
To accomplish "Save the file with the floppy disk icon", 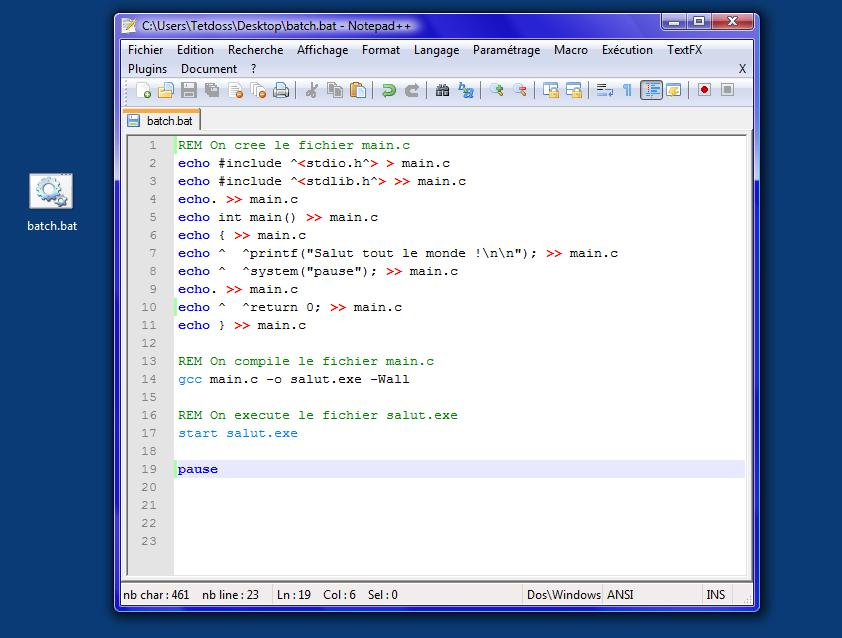I will click(x=189, y=91).
